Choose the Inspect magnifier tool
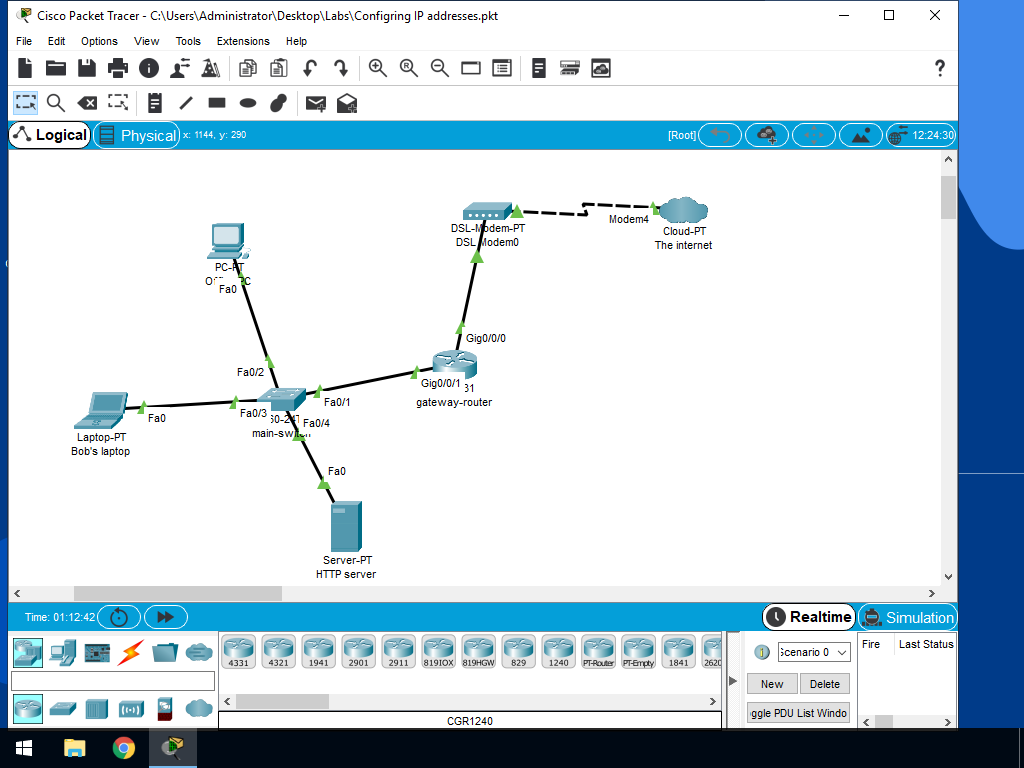Image resolution: width=1024 pixels, height=768 pixels. click(56, 103)
